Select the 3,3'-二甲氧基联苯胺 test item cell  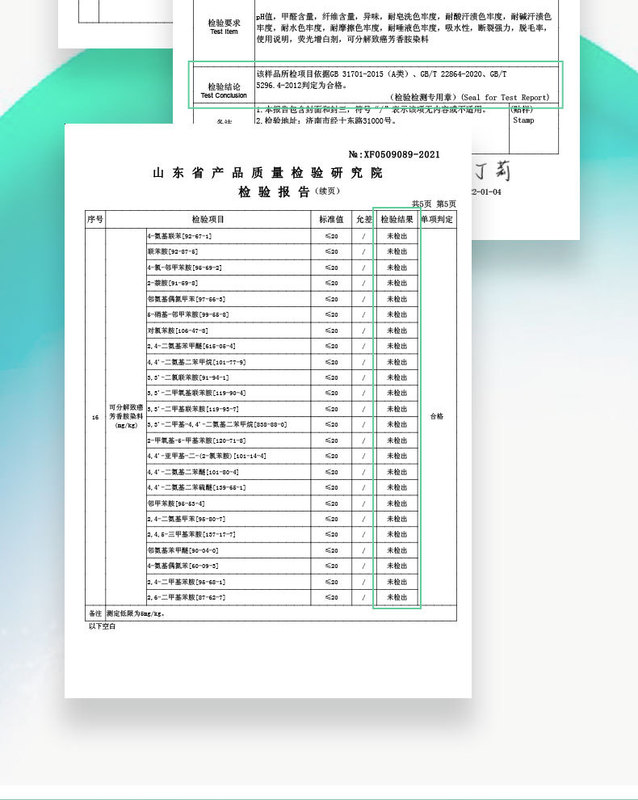pyautogui.click(x=228, y=393)
